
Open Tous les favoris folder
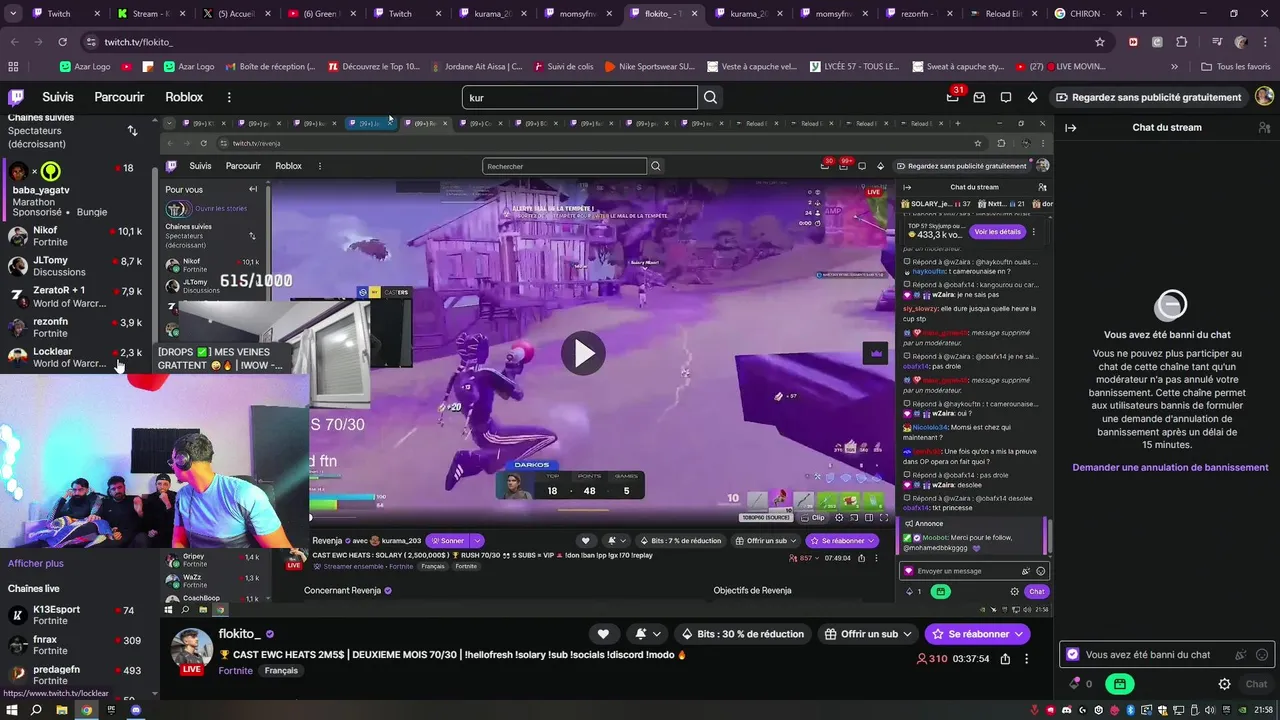tap(1235, 66)
